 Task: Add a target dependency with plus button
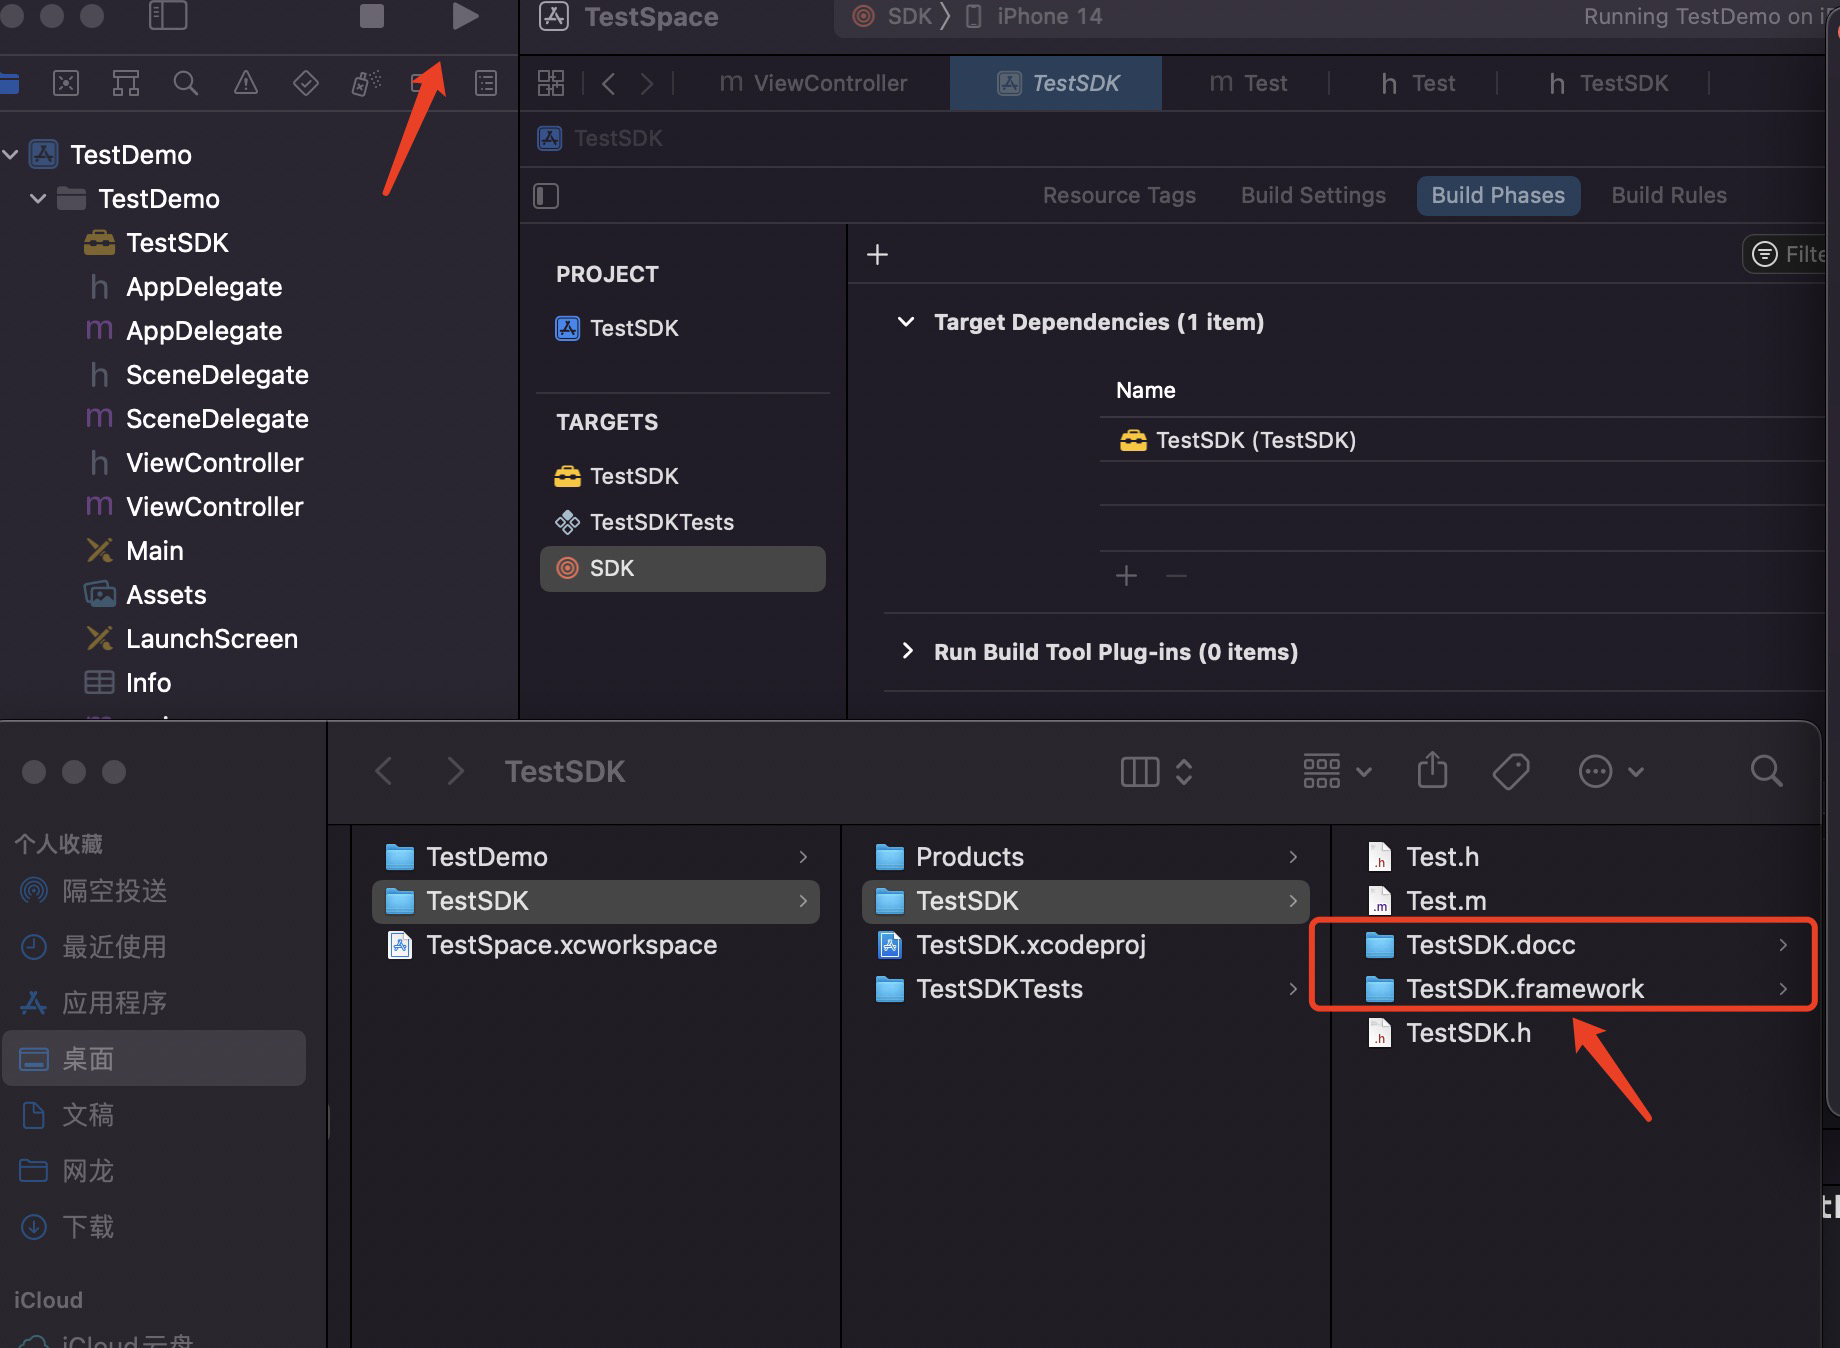[x=1126, y=576]
